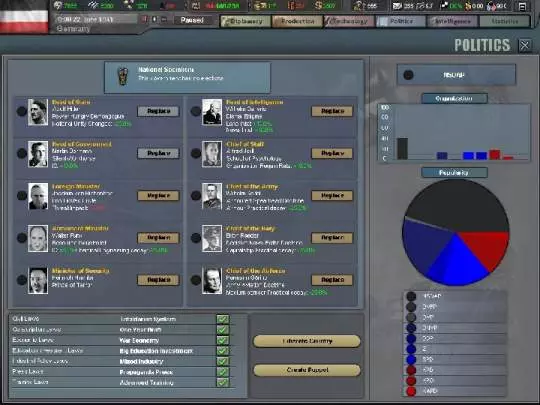Viewport: 540px width, 405px height.
Task: Replace the Minister of Security
Action: (158, 280)
